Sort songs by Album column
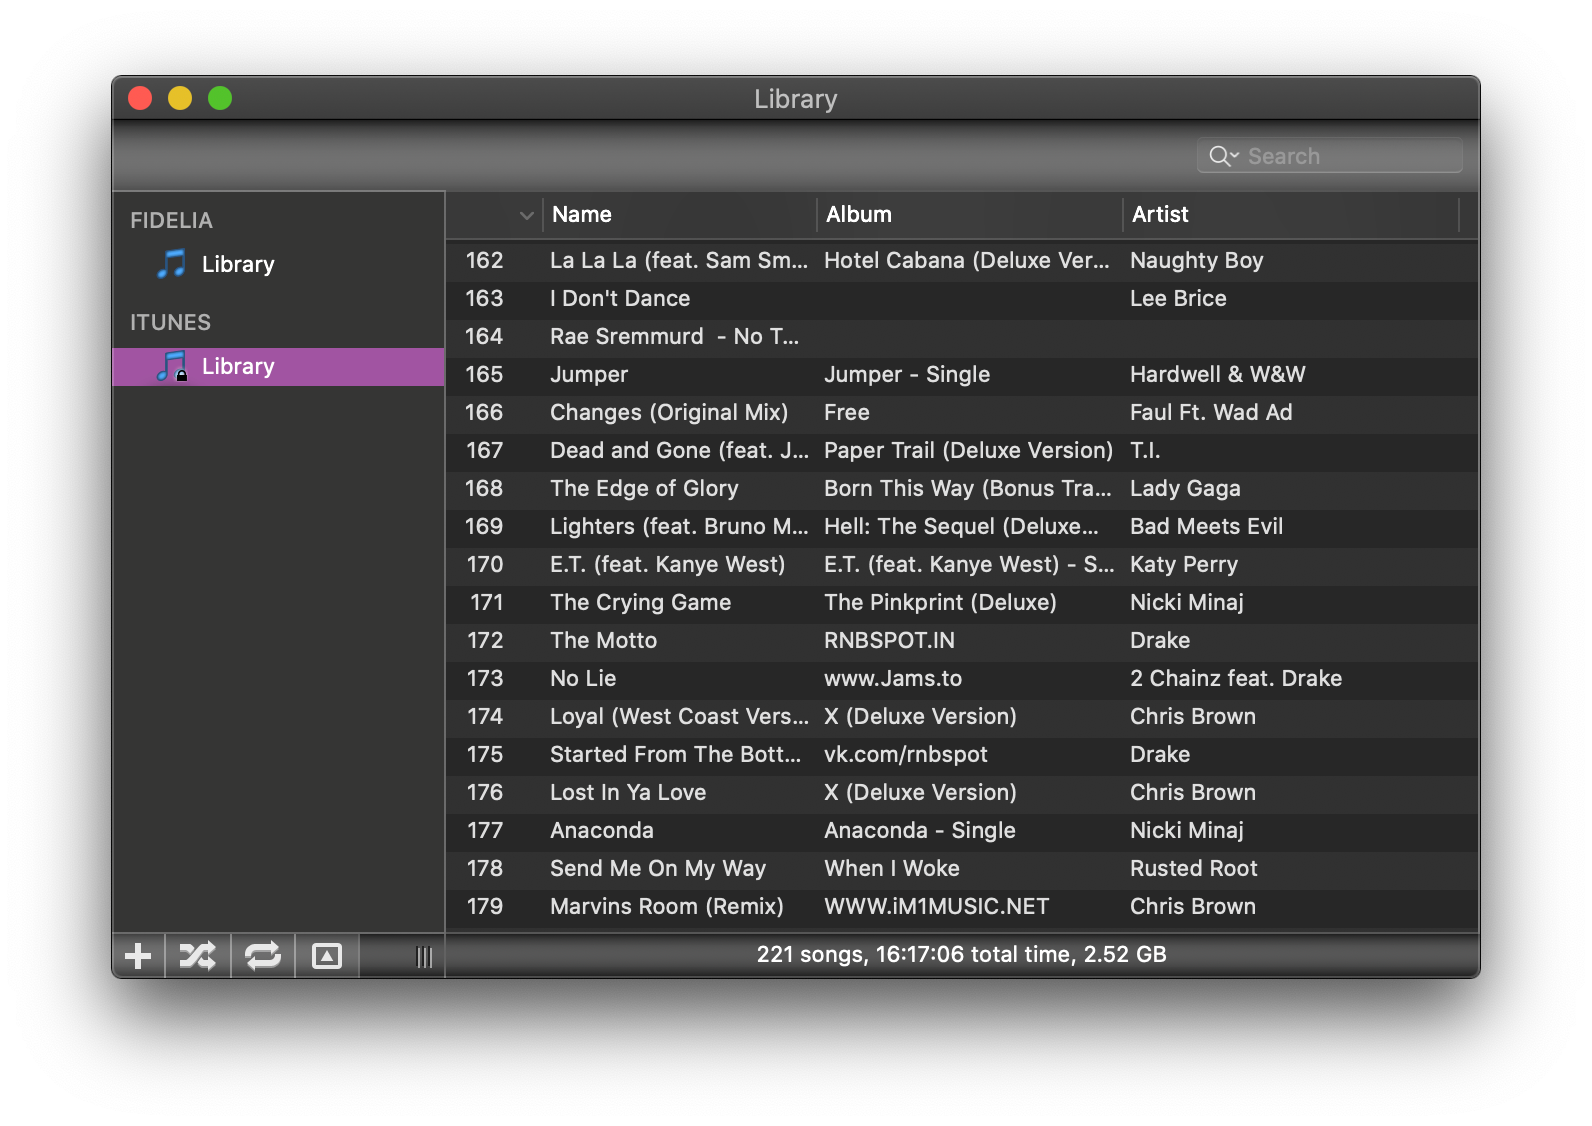Image resolution: width=1592 pixels, height=1126 pixels. tap(968, 215)
